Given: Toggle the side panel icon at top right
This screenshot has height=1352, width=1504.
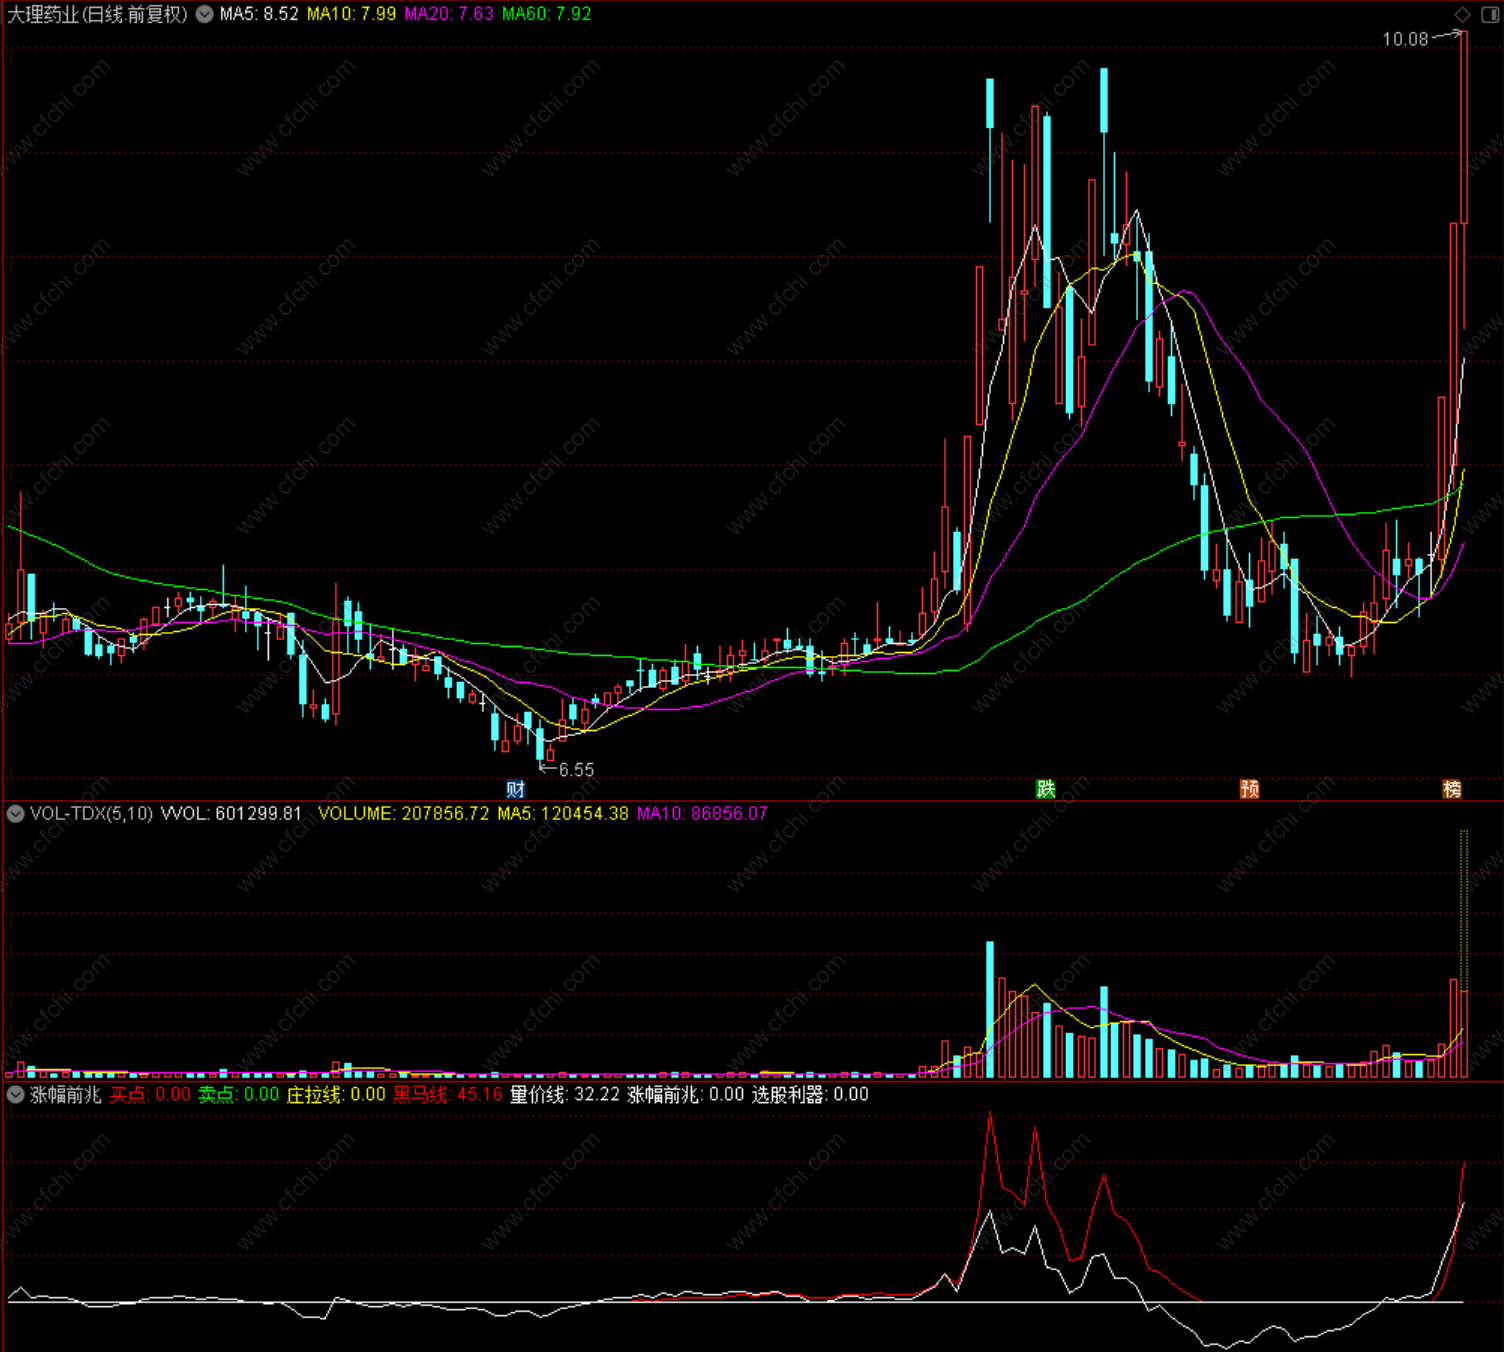Looking at the screenshot, I should tap(1489, 14).
